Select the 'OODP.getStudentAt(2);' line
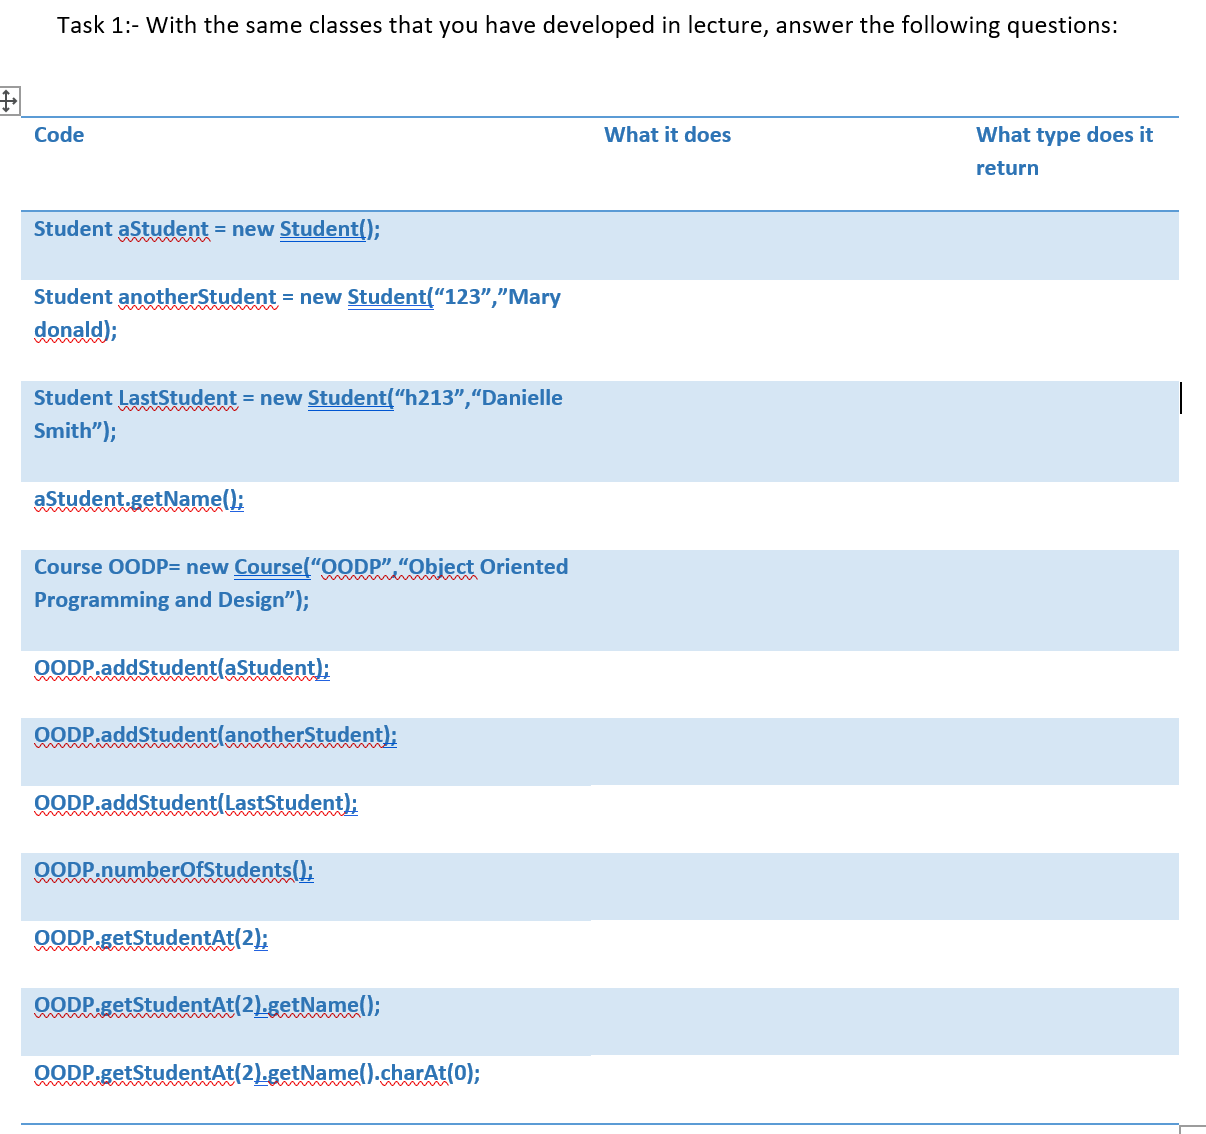1206x1134 pixels. pyautogui.click(x=150, y=938)
